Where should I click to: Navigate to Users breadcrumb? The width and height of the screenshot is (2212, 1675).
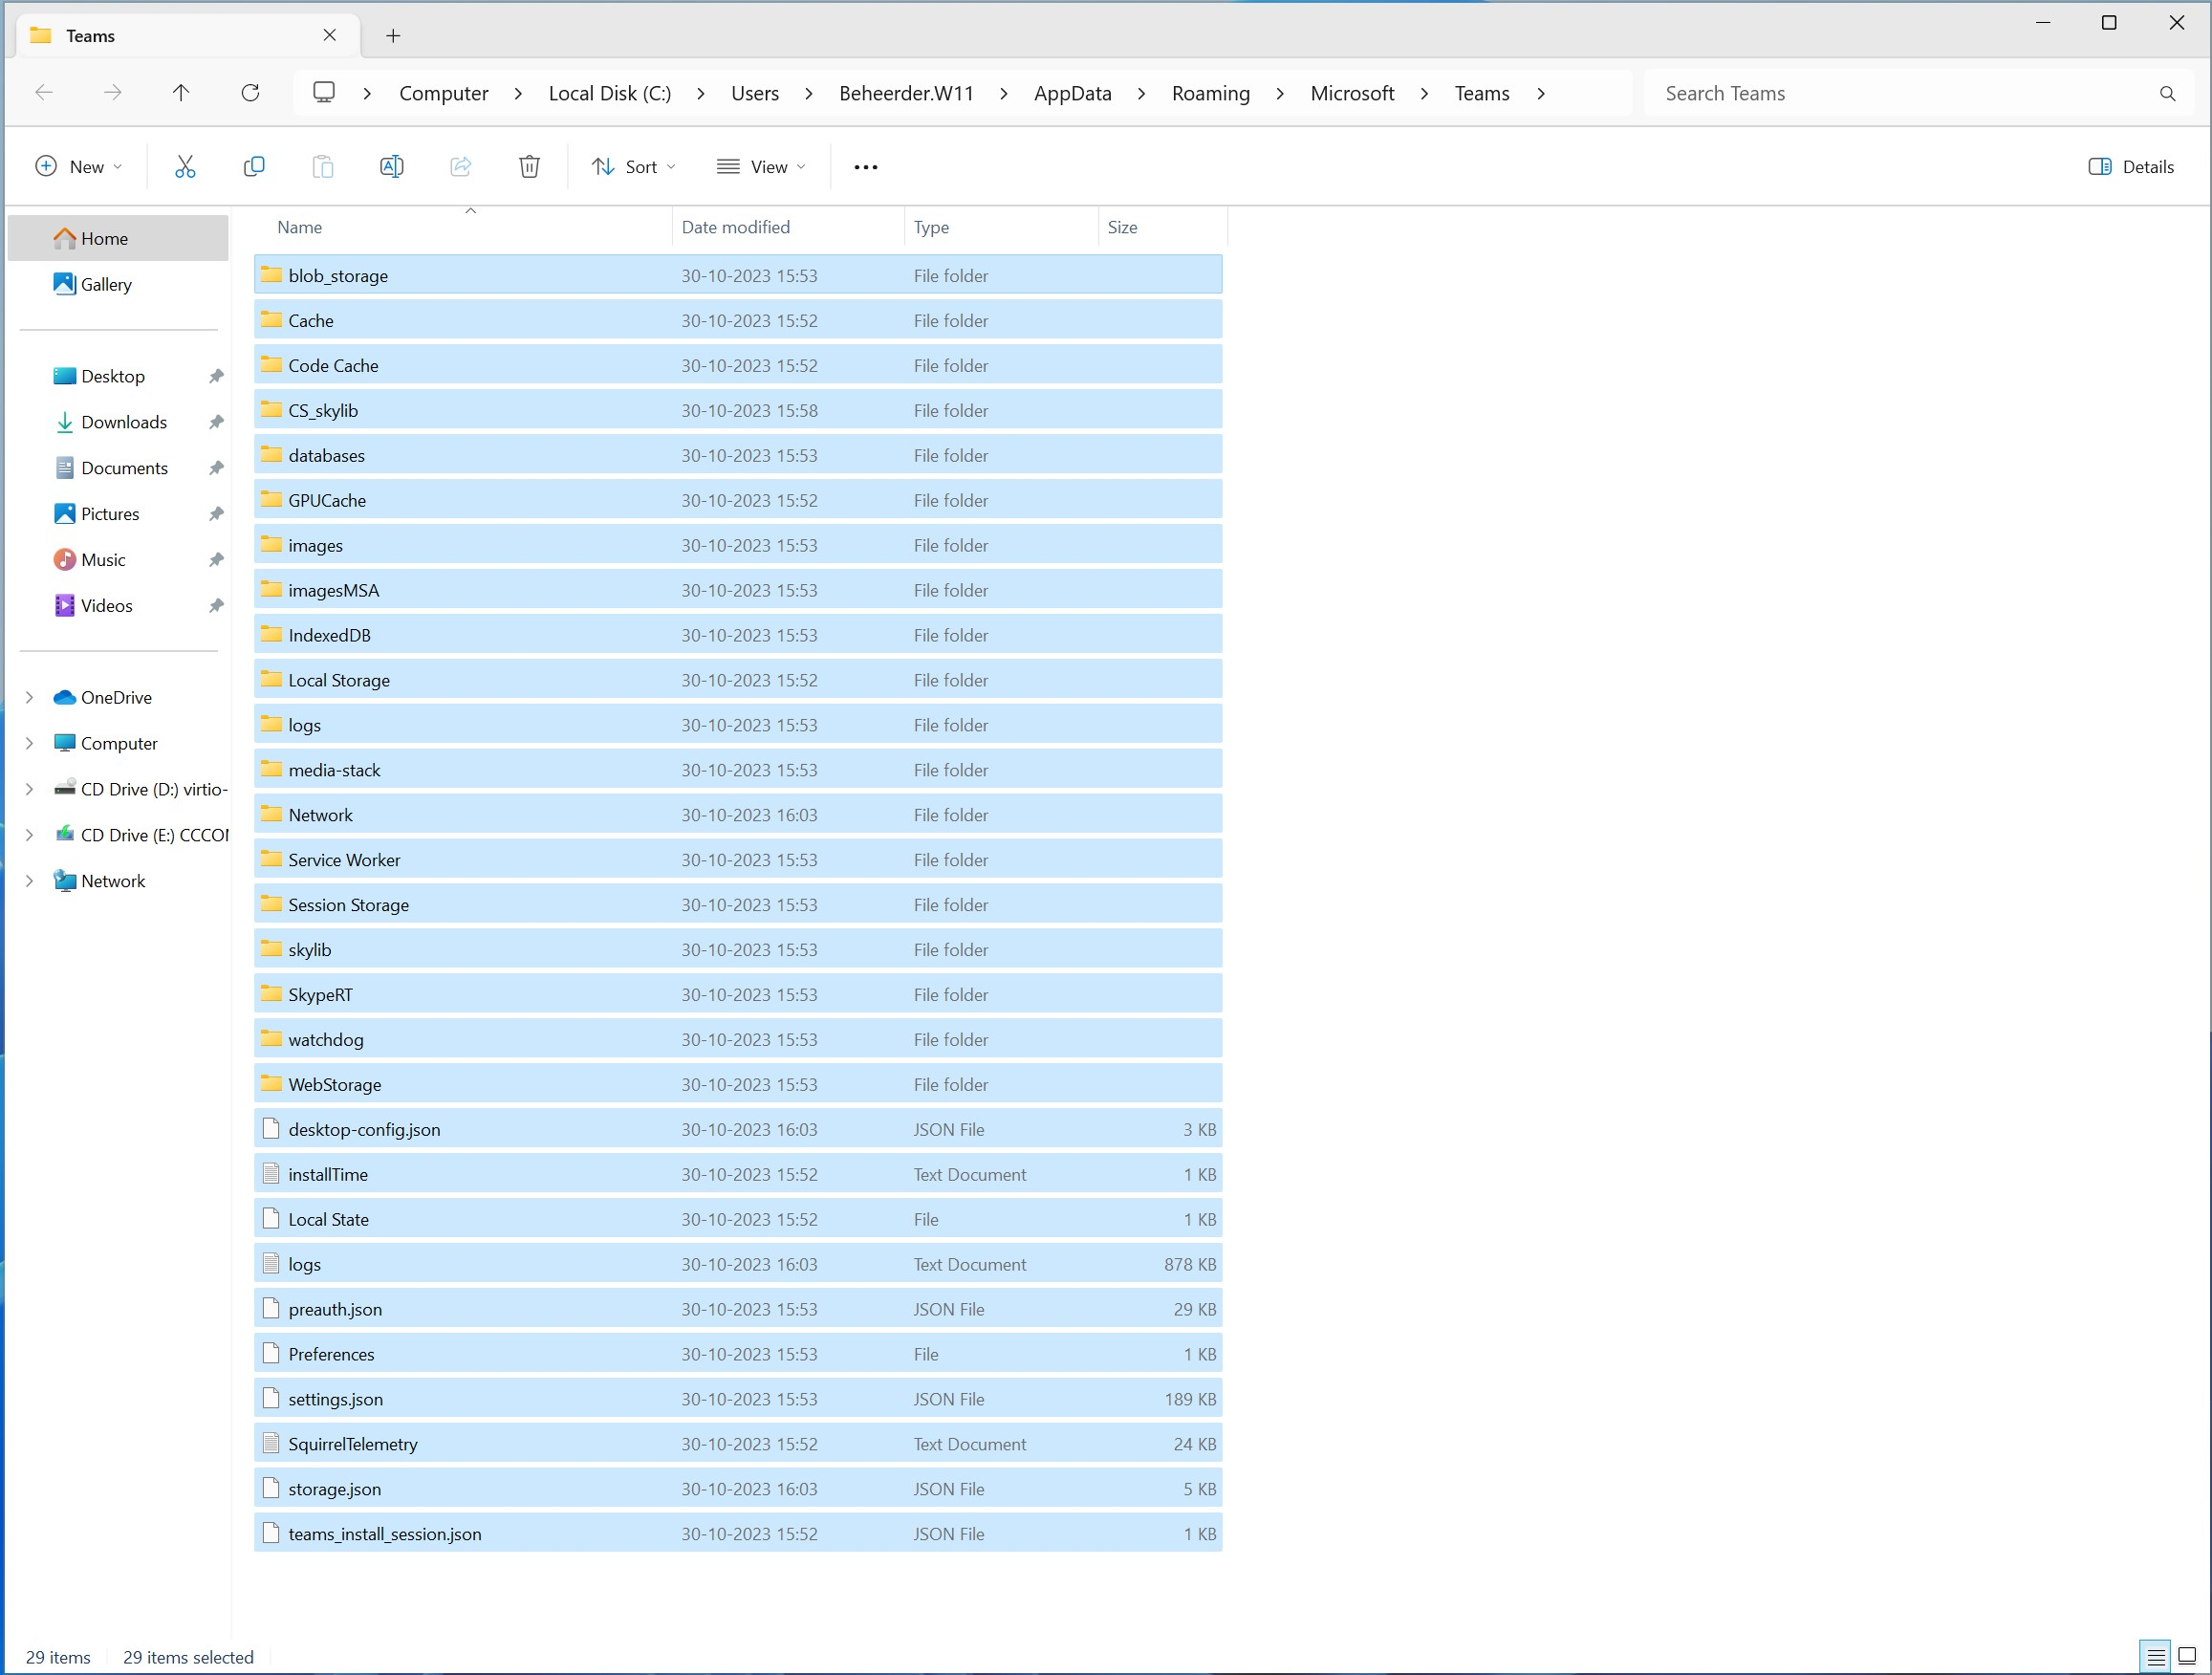click(754, 94)
